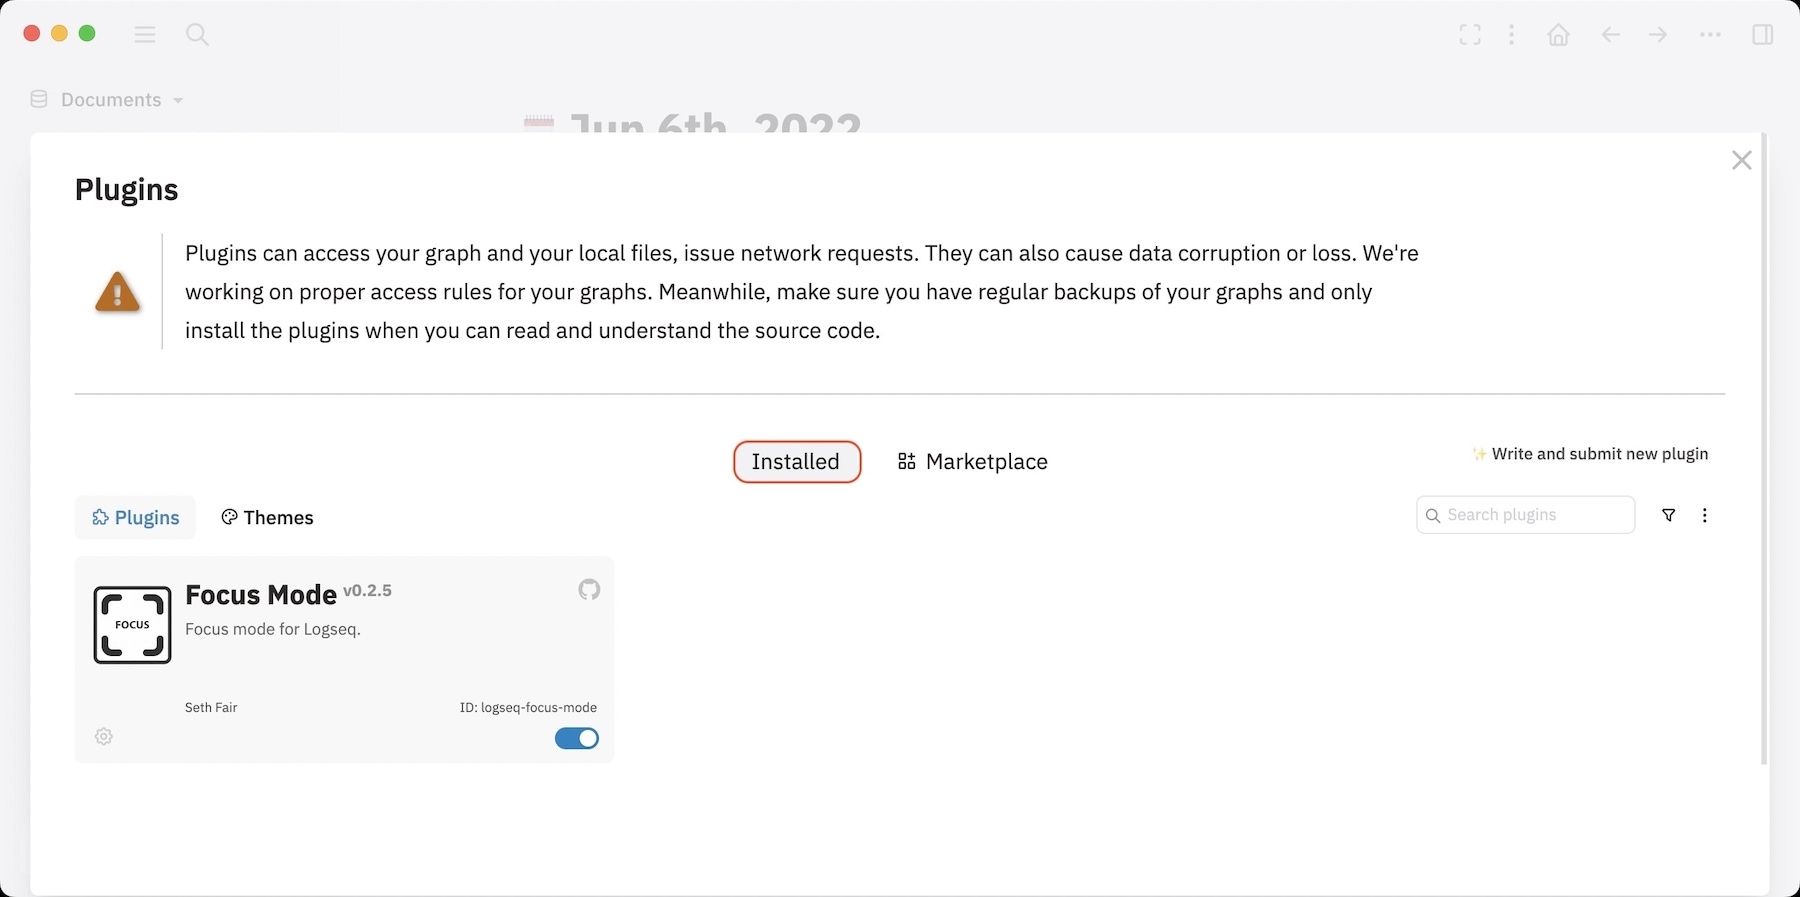1800x897 pixels.
Task: Open the top toolbar horizontal ellipsis menu
Action: pyautogui.click(x=1710, y=35)
